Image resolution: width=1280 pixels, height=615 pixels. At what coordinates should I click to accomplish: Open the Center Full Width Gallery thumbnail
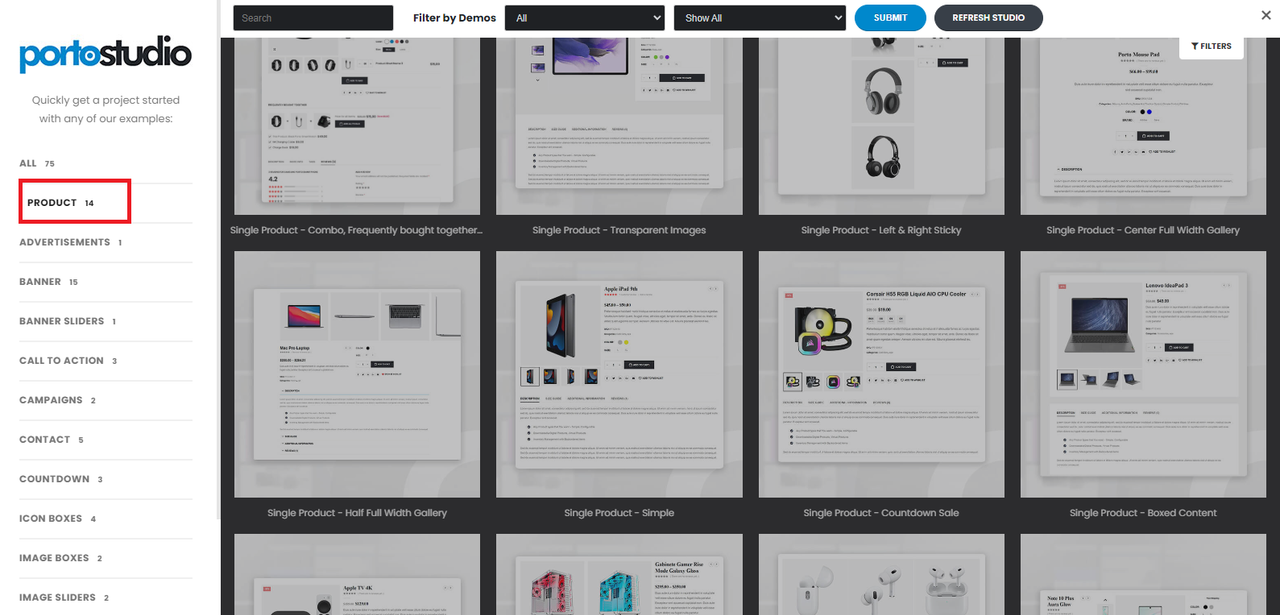click(1143, 126)
